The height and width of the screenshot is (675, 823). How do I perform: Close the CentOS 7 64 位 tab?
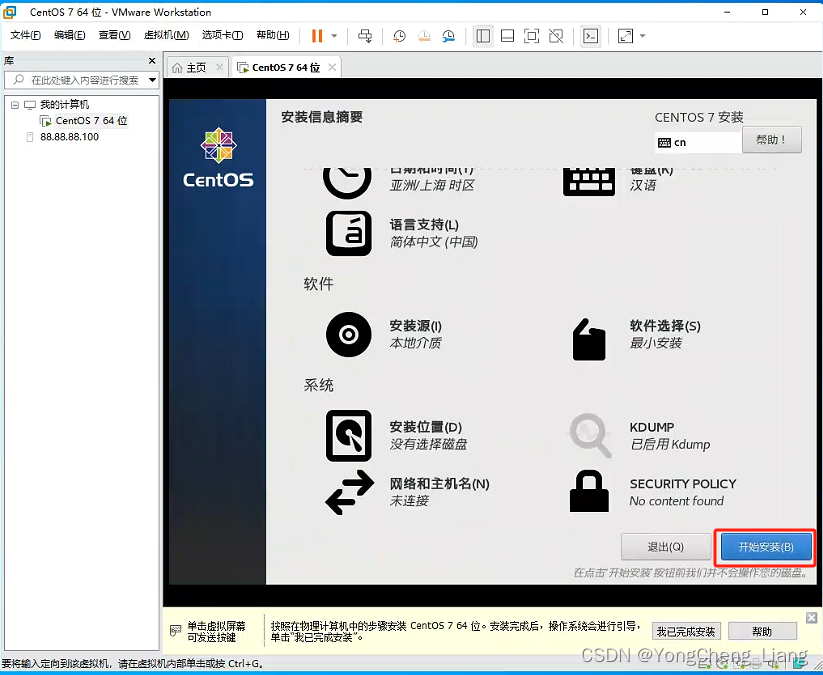(332, 67)
